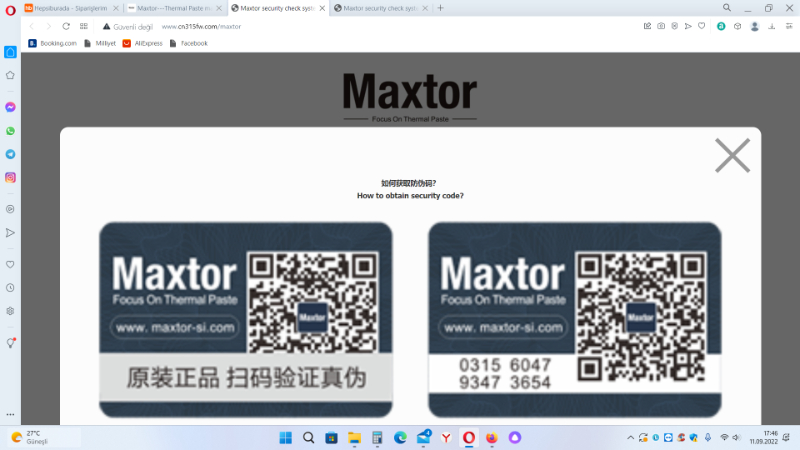Close the Hepsiburada tab
800x450 pixels.
point(116,8)
